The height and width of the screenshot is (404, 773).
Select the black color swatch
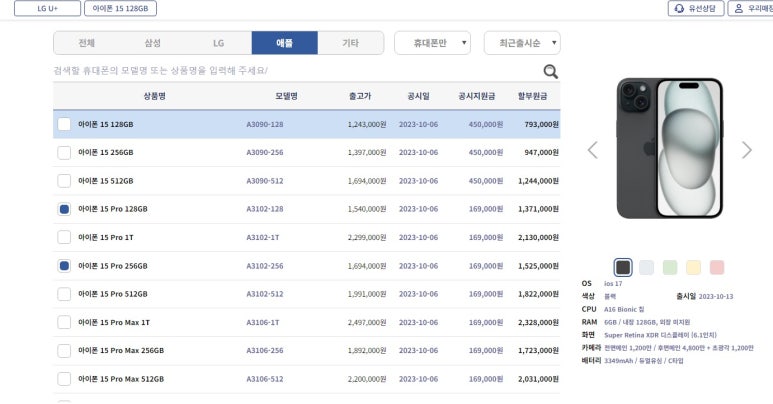tap(623, 267)
